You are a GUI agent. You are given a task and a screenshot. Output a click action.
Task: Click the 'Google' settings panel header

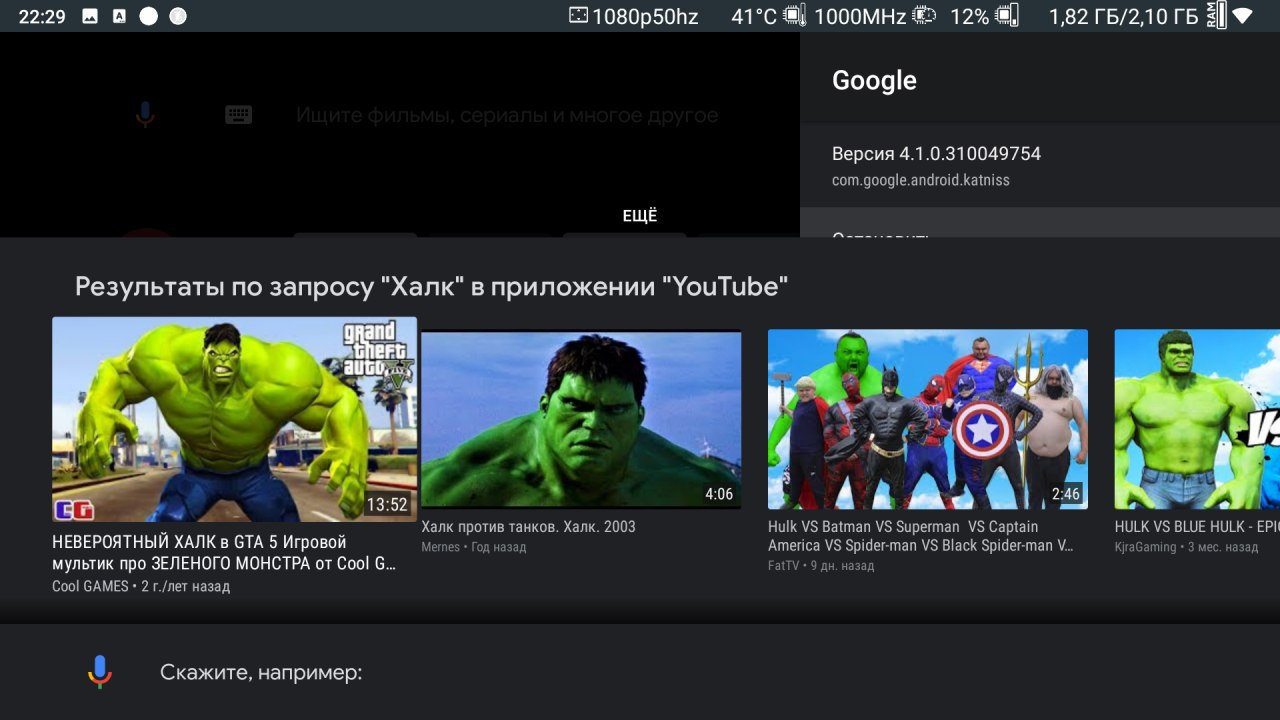[x=874, y=81]
